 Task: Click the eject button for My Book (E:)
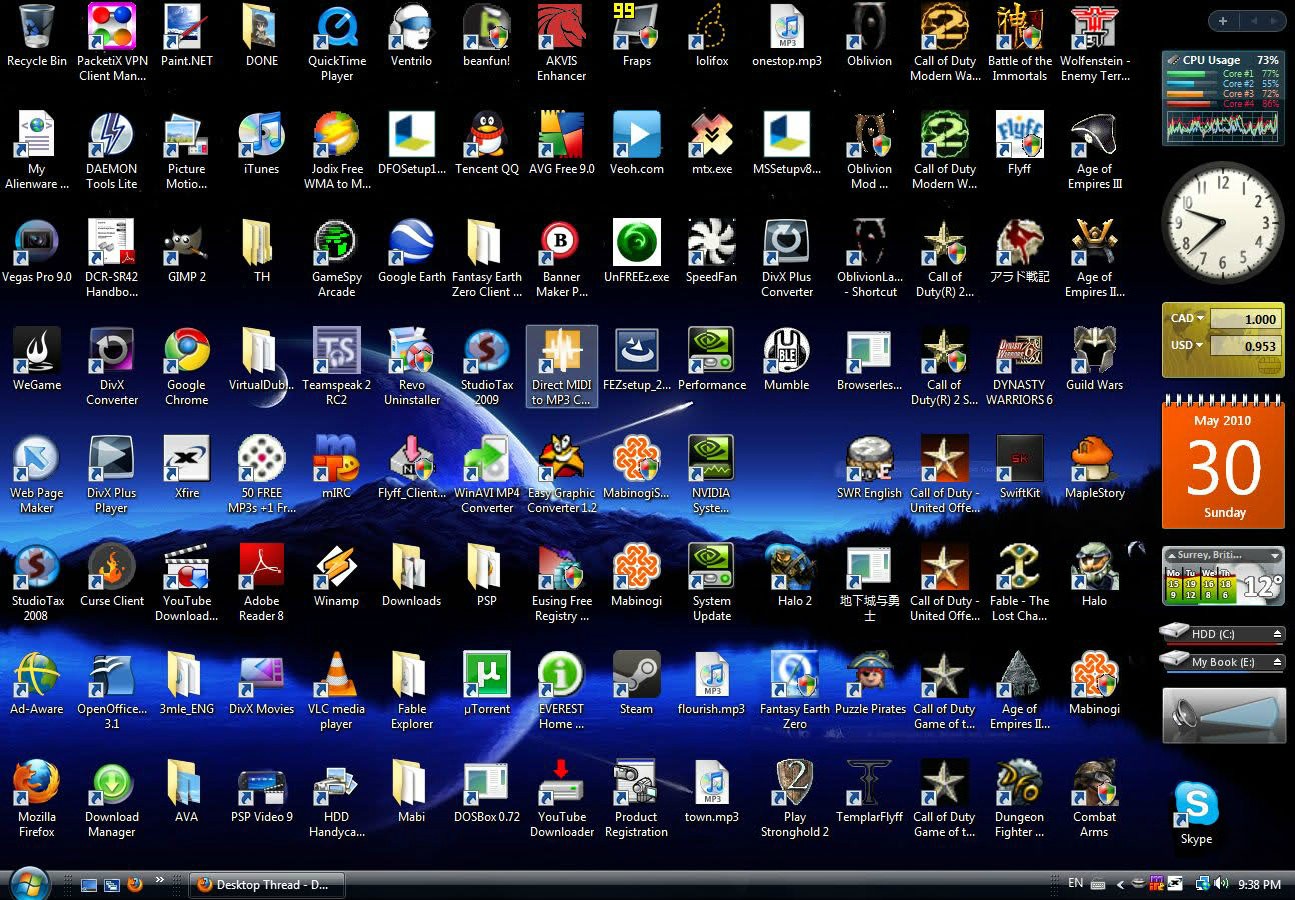1277,662
